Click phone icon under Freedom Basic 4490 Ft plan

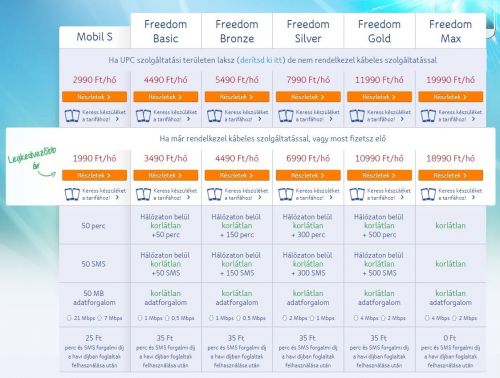coord(144,116)
